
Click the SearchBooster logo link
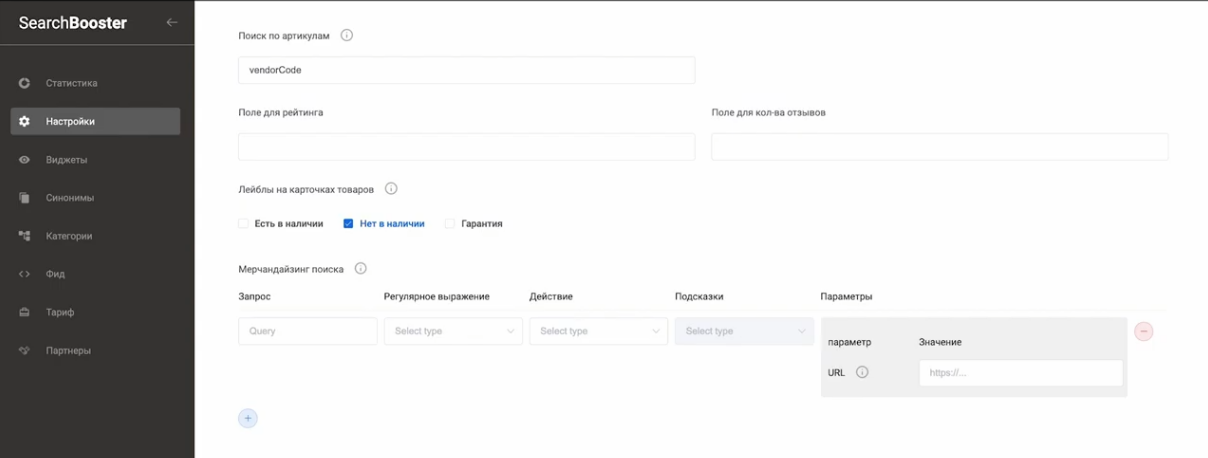point(73,22)
